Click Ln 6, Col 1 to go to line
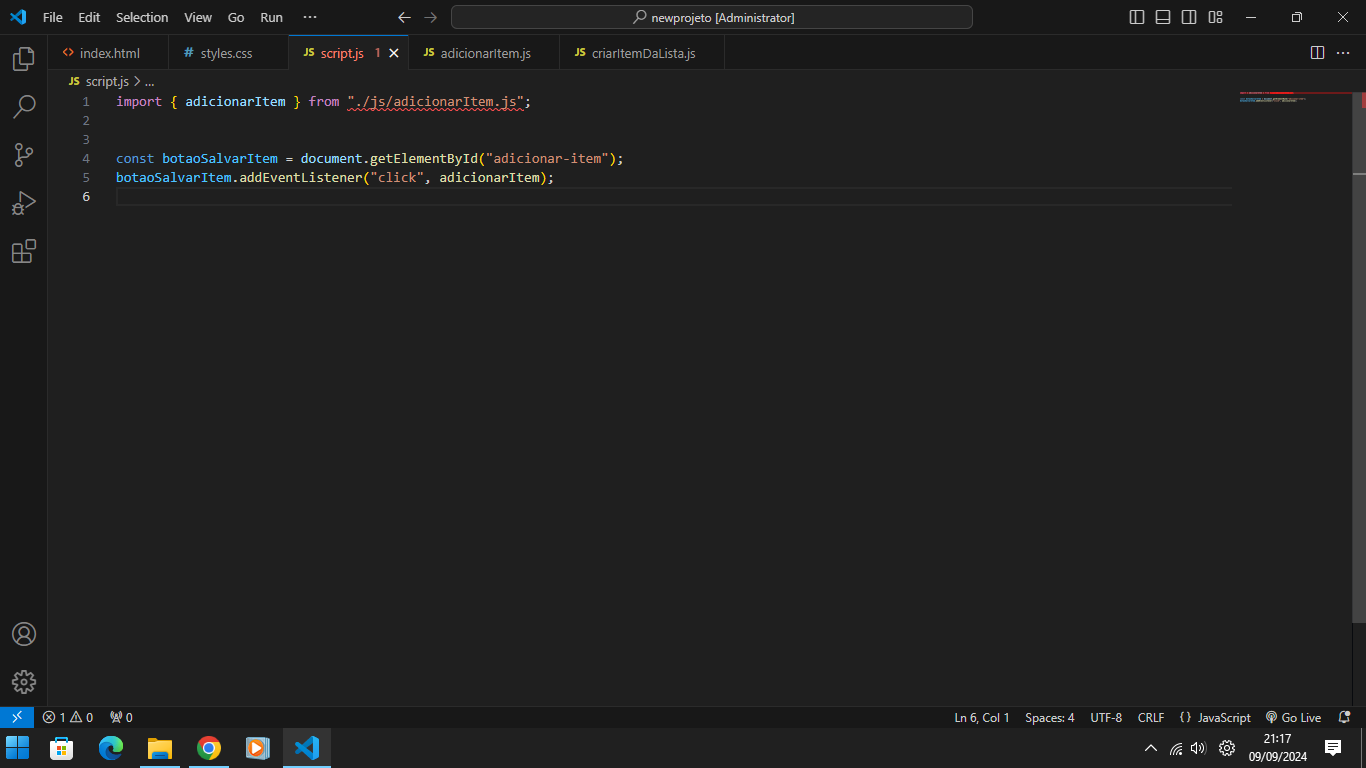1366x768 pixels. click(982, 717)
